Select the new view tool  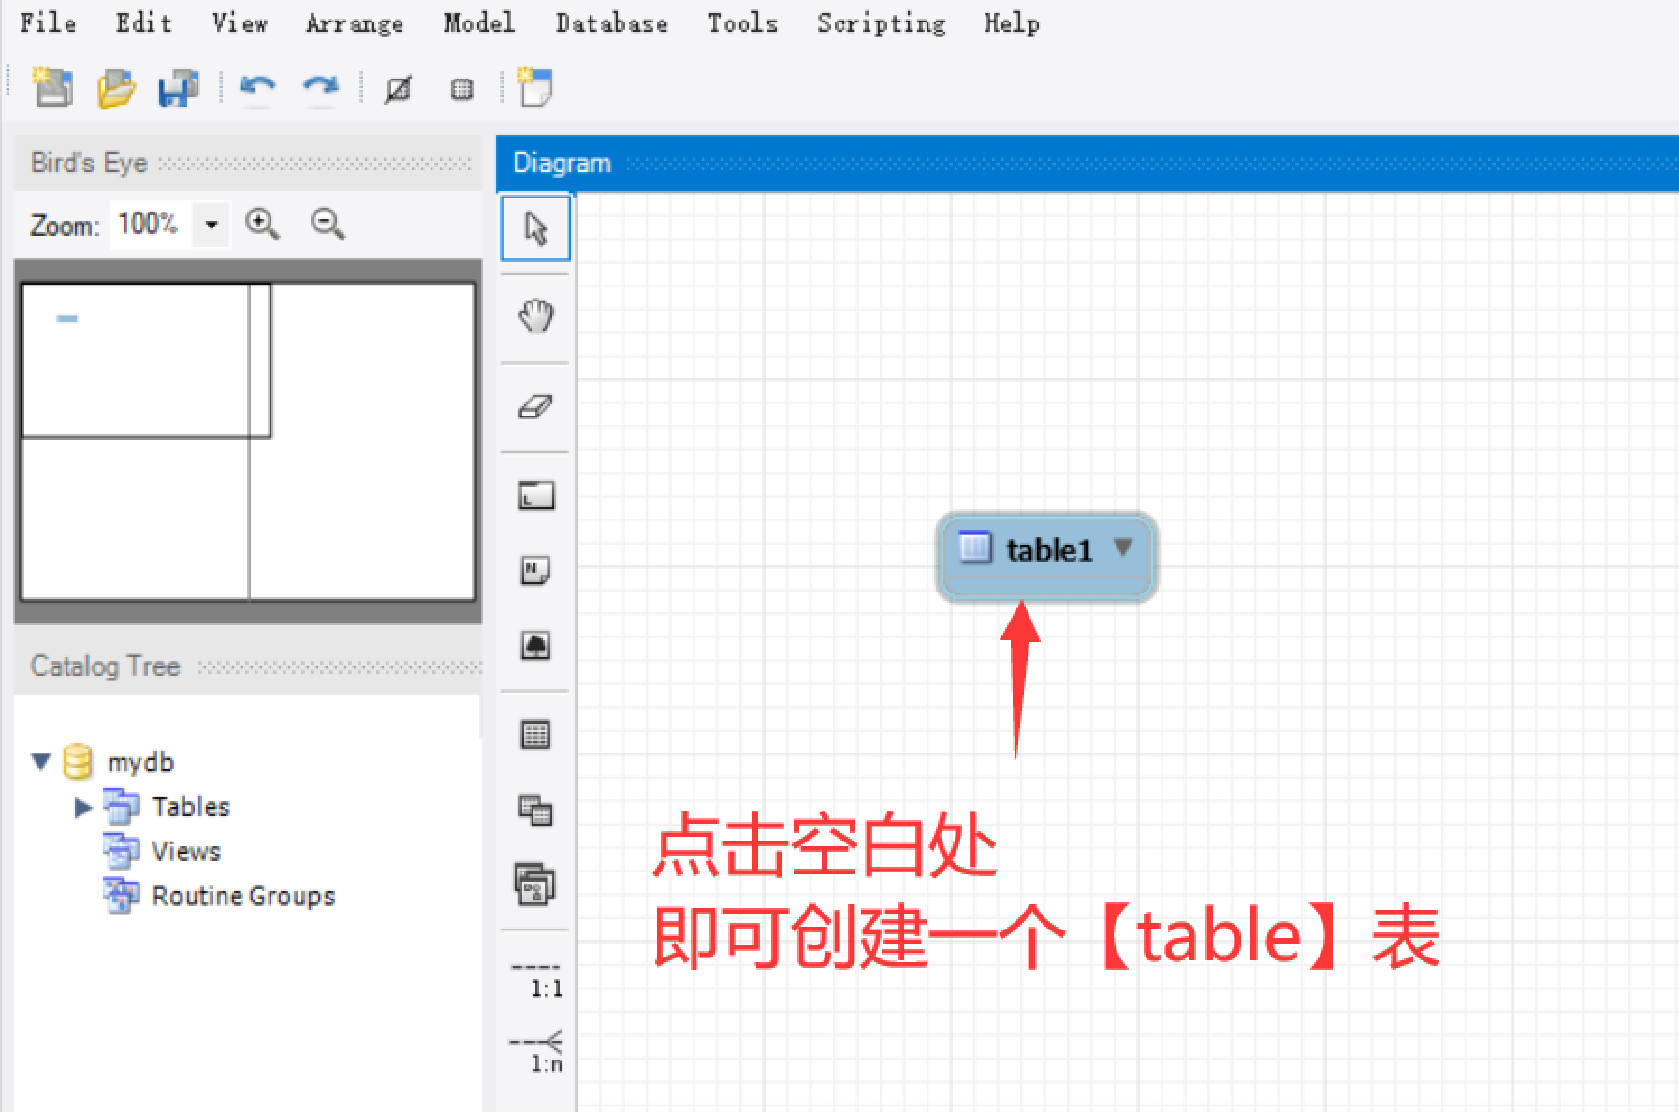coord(535,811)
